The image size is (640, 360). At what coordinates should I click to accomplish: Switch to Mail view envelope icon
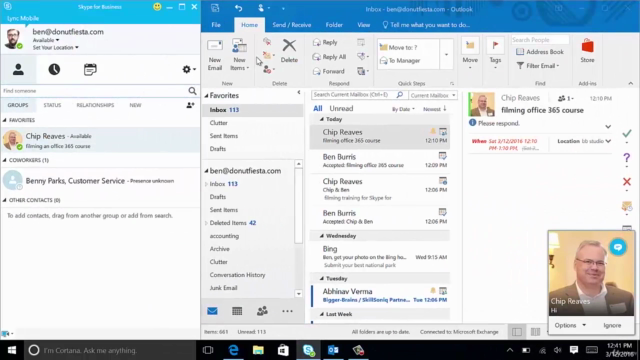point(212,311)
